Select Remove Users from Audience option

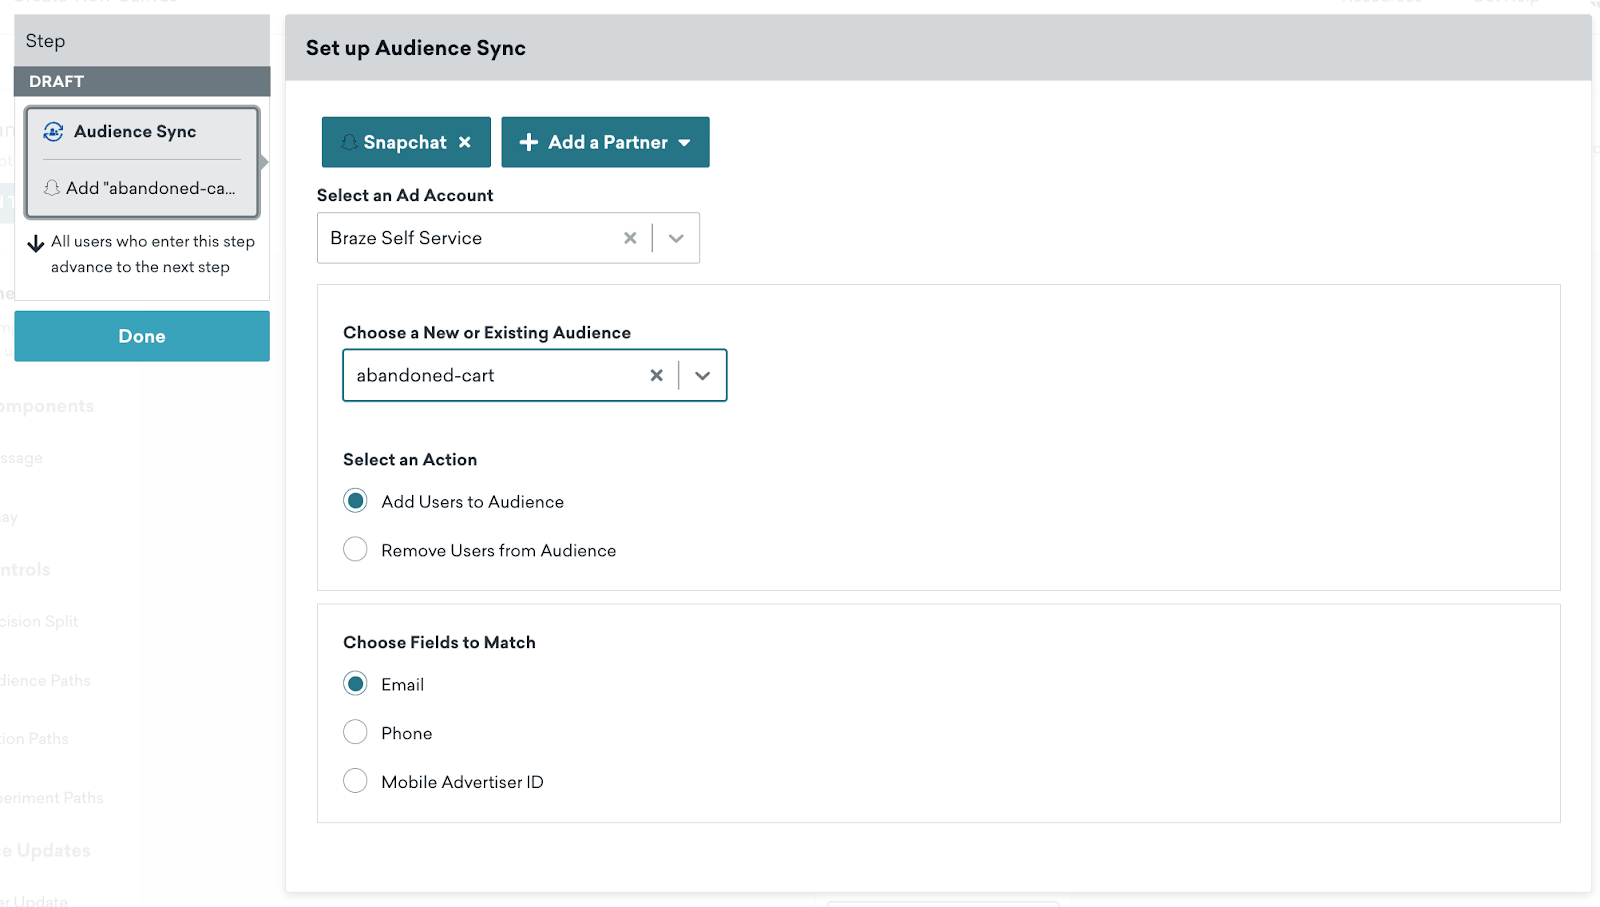click(x=355, y=550)
